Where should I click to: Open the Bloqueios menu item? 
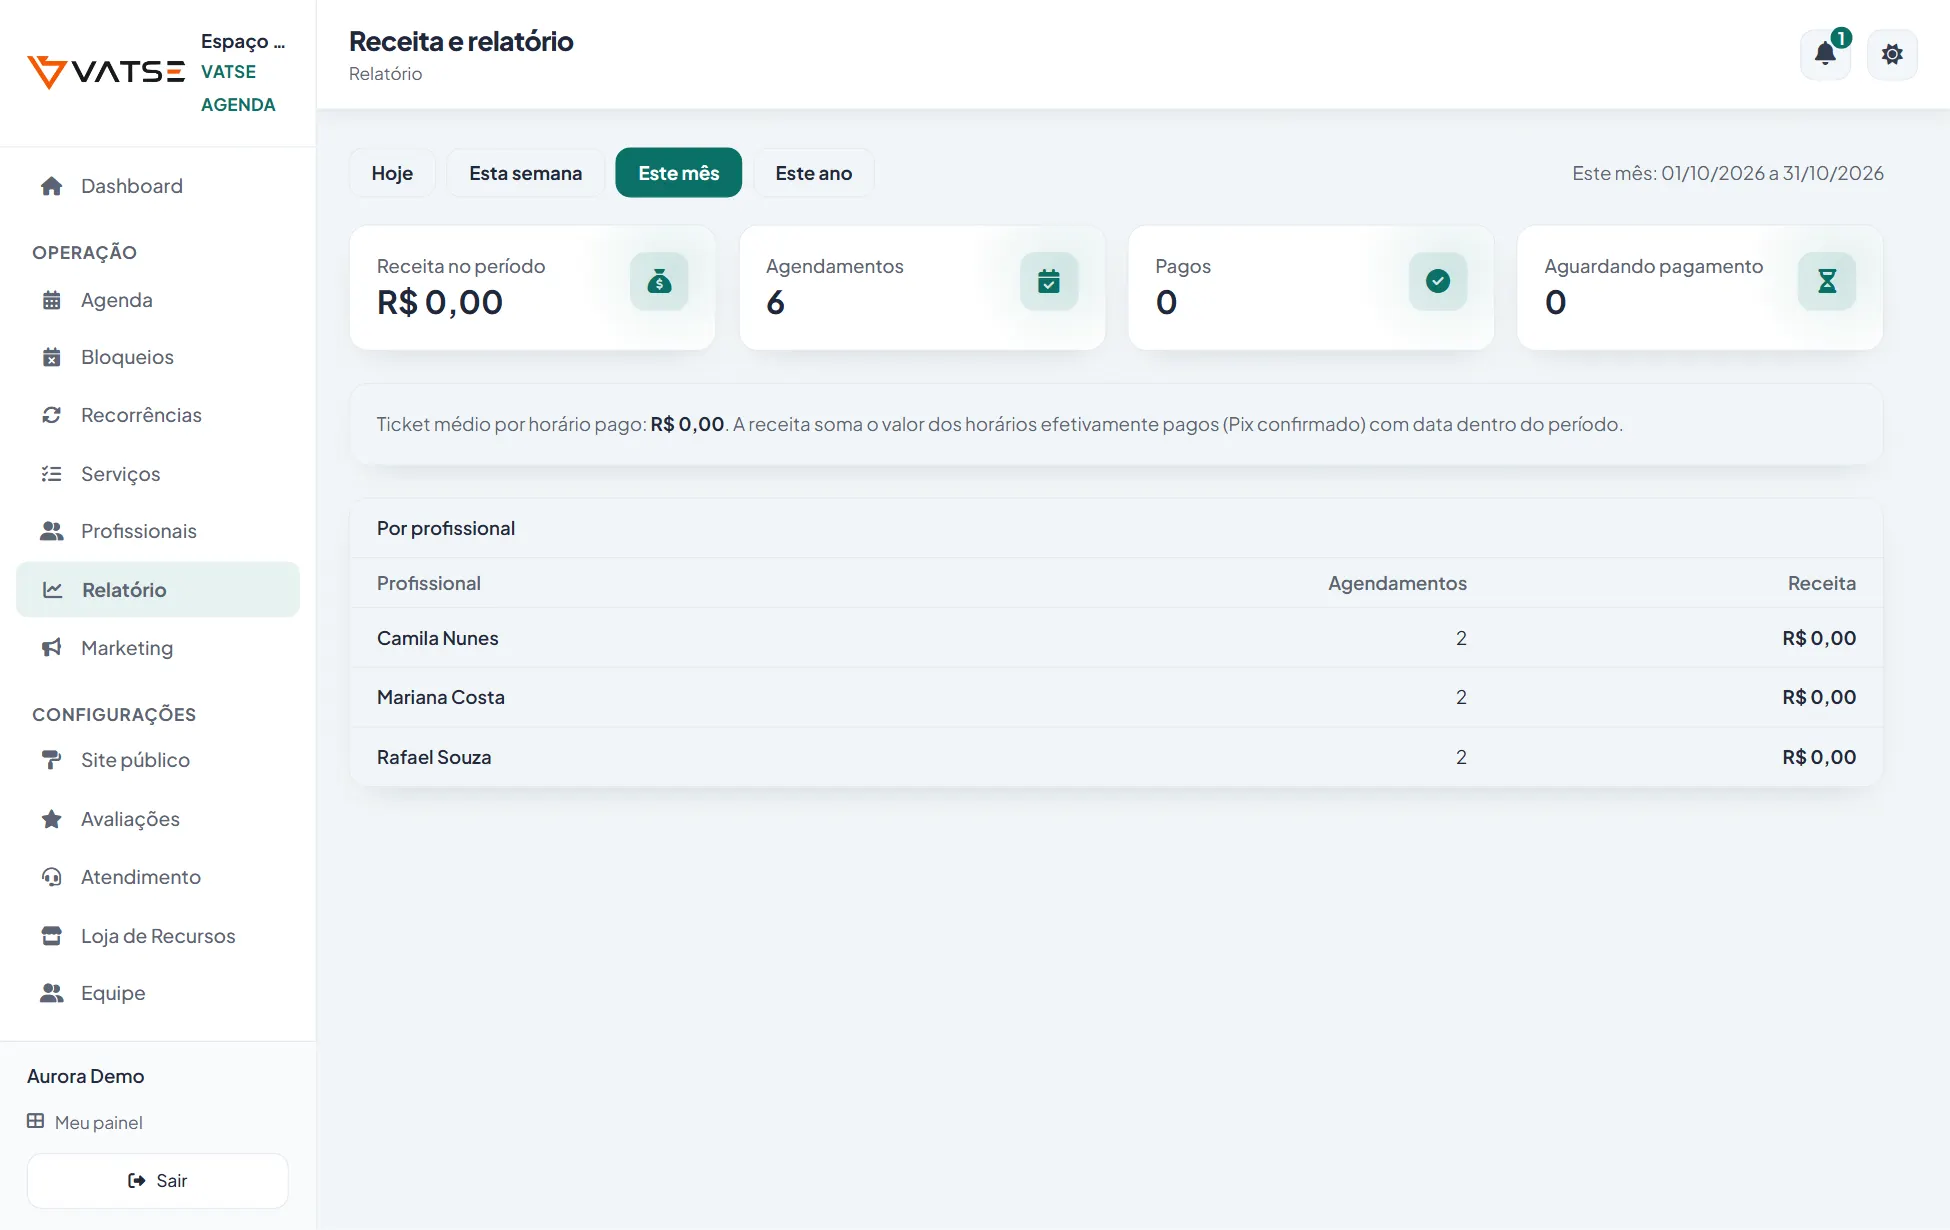pos(158,357)
